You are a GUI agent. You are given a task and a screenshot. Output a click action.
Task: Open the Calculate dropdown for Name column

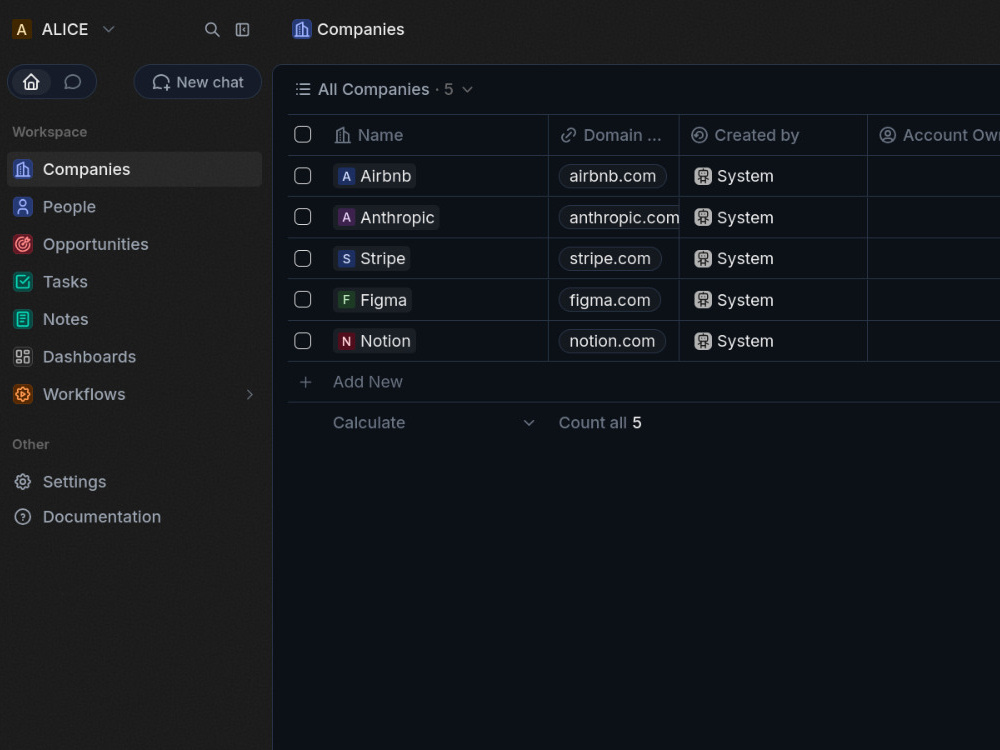[434, 423]
